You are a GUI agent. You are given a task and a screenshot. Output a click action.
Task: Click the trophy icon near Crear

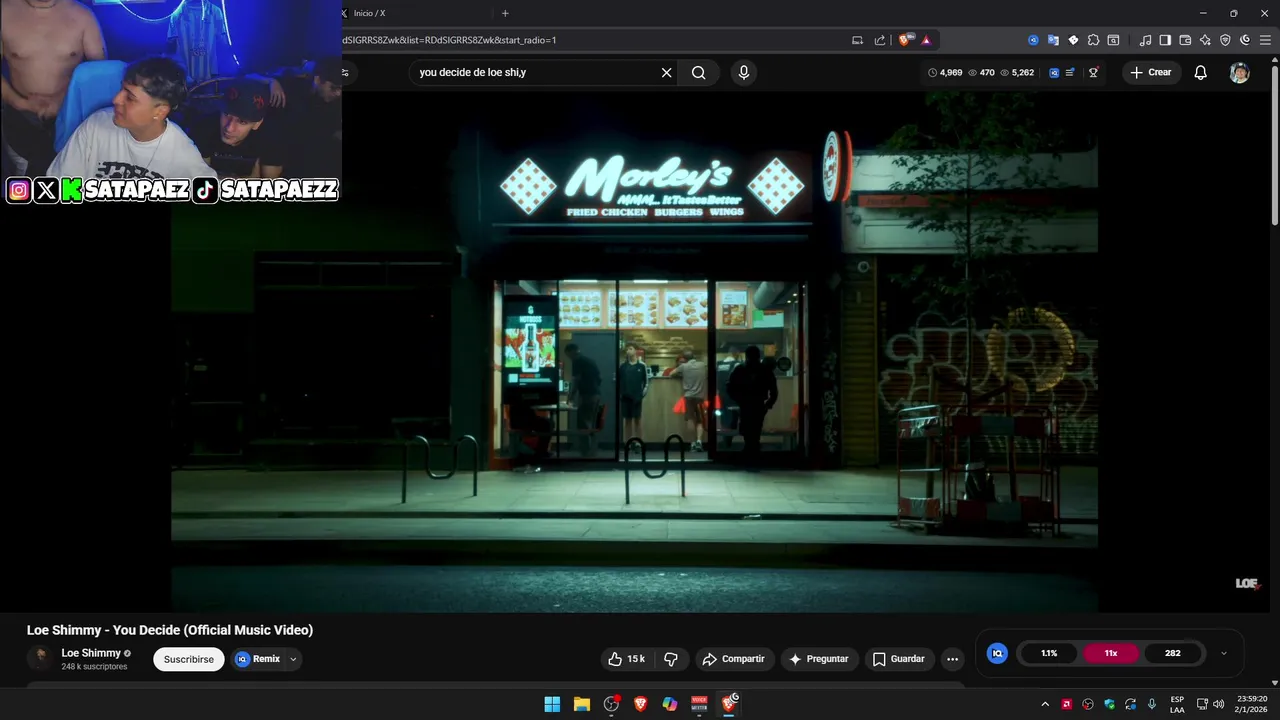1093,72
